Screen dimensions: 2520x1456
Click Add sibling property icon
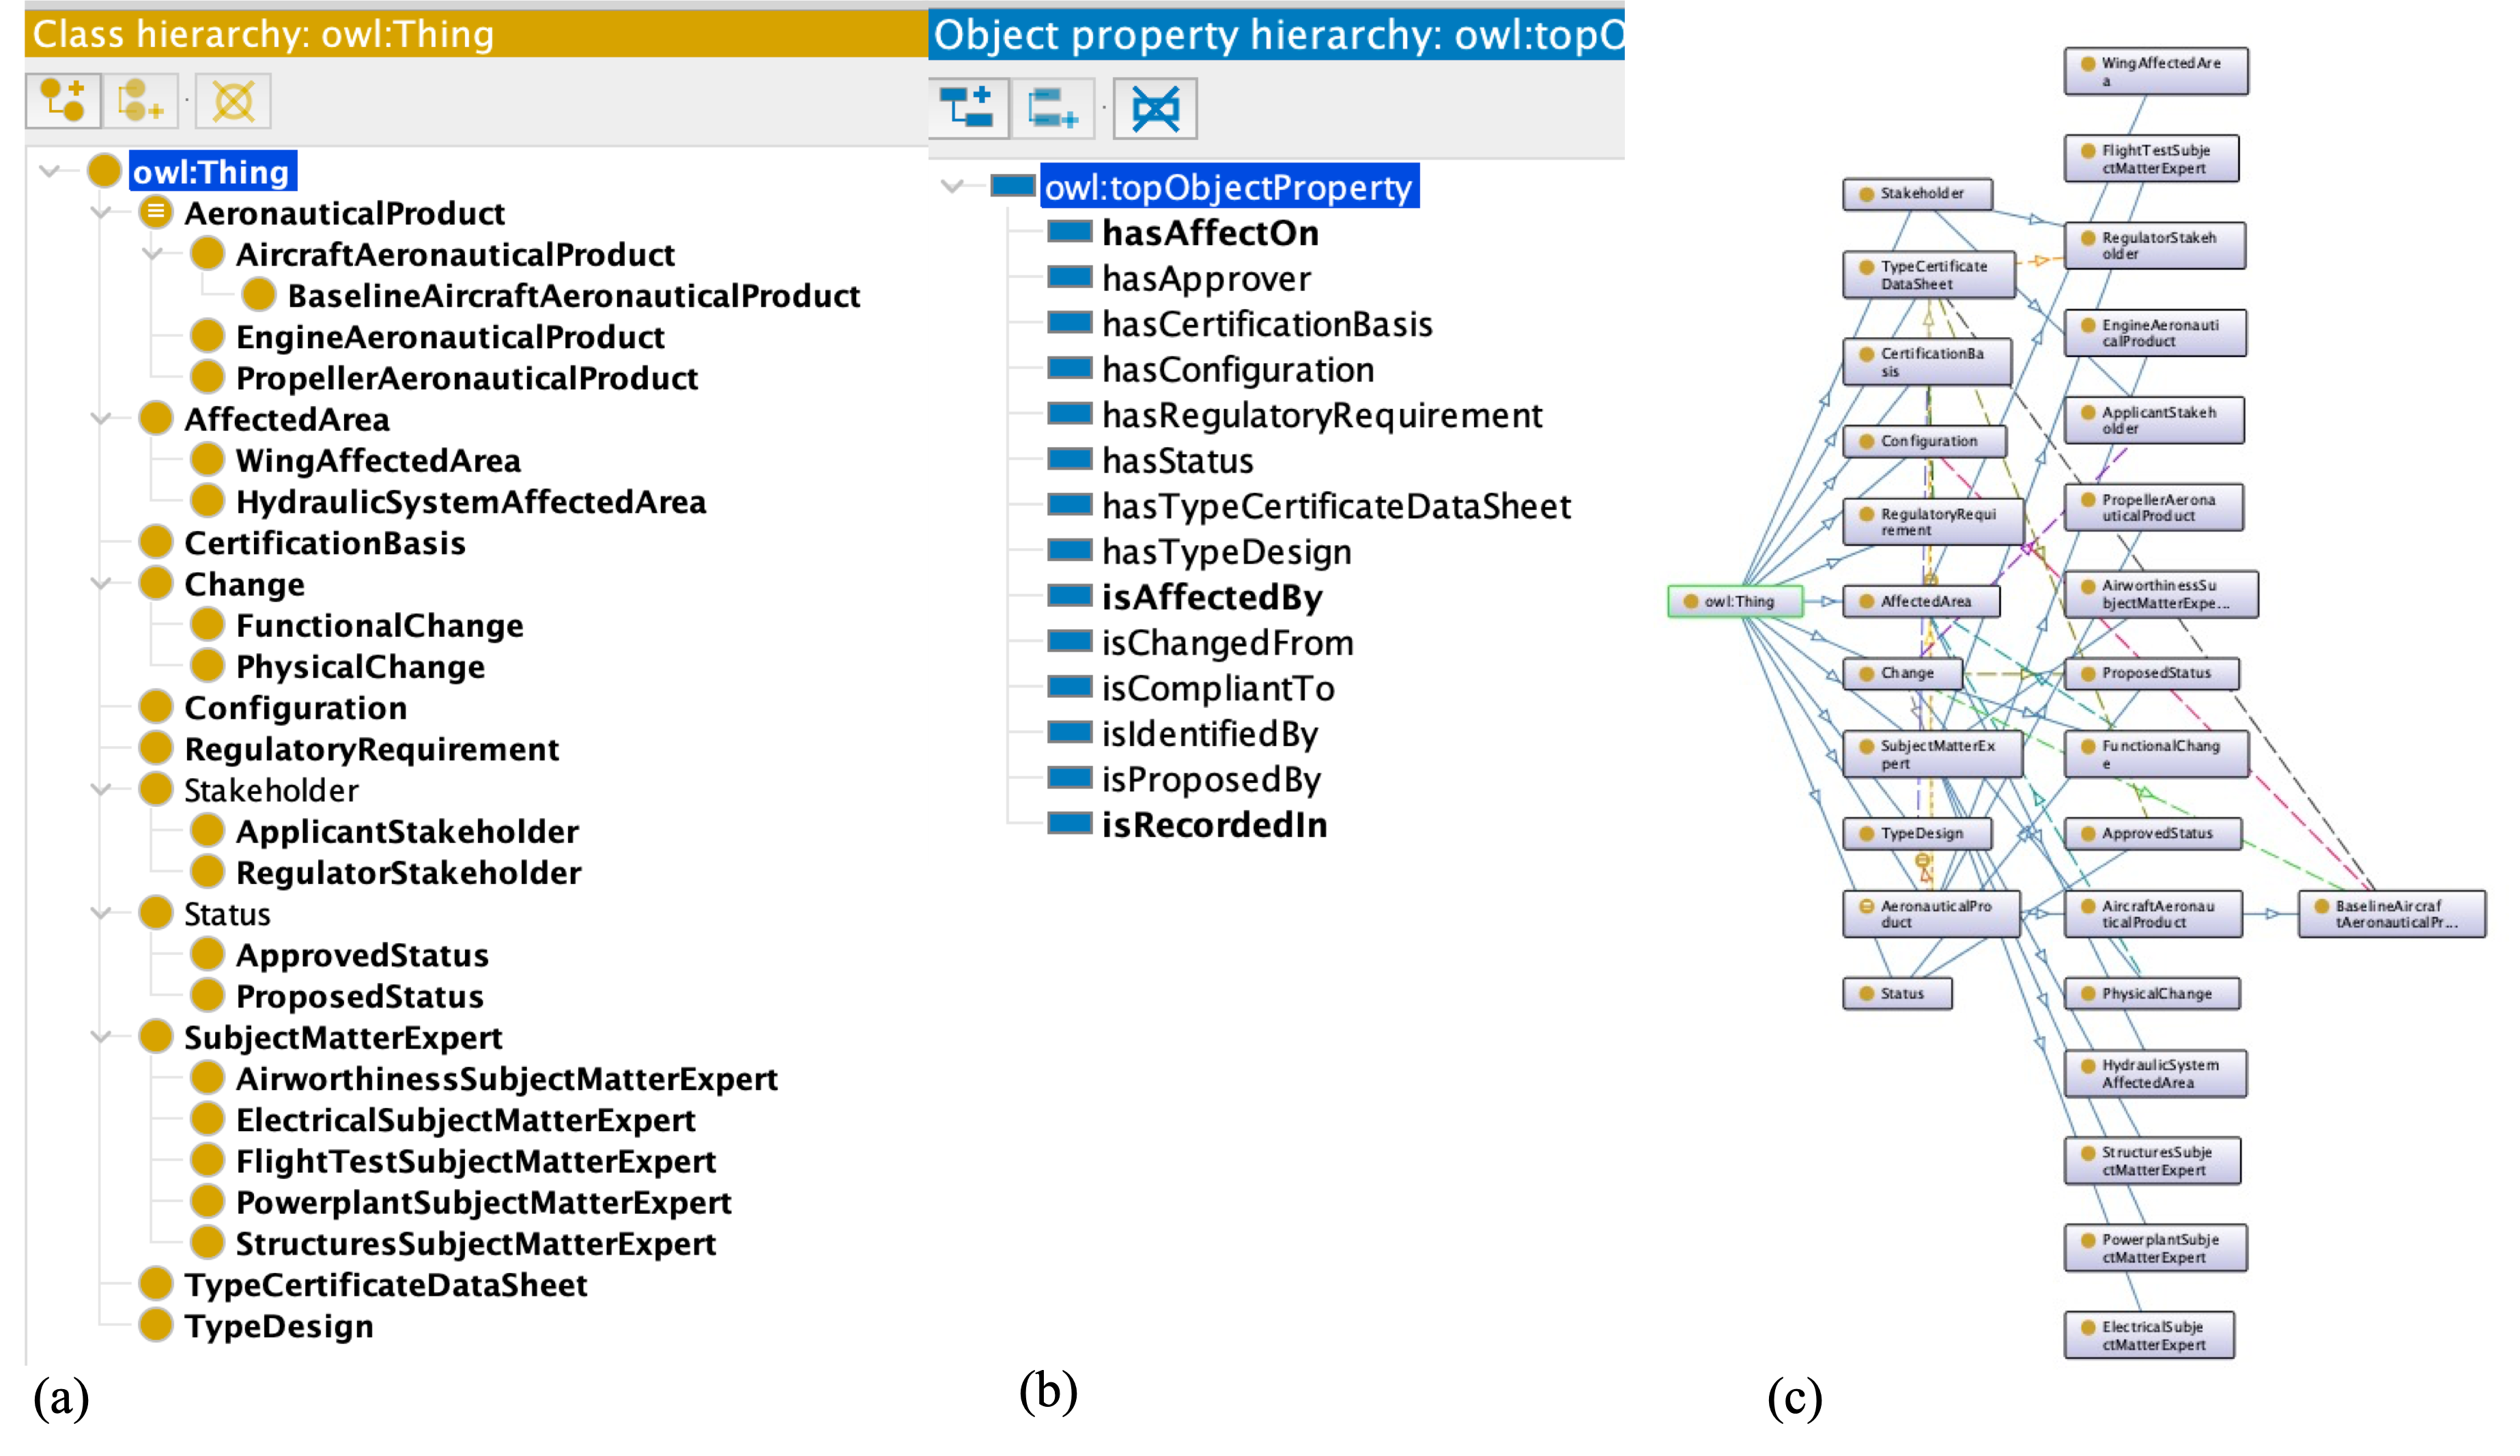pos(1053,108)
